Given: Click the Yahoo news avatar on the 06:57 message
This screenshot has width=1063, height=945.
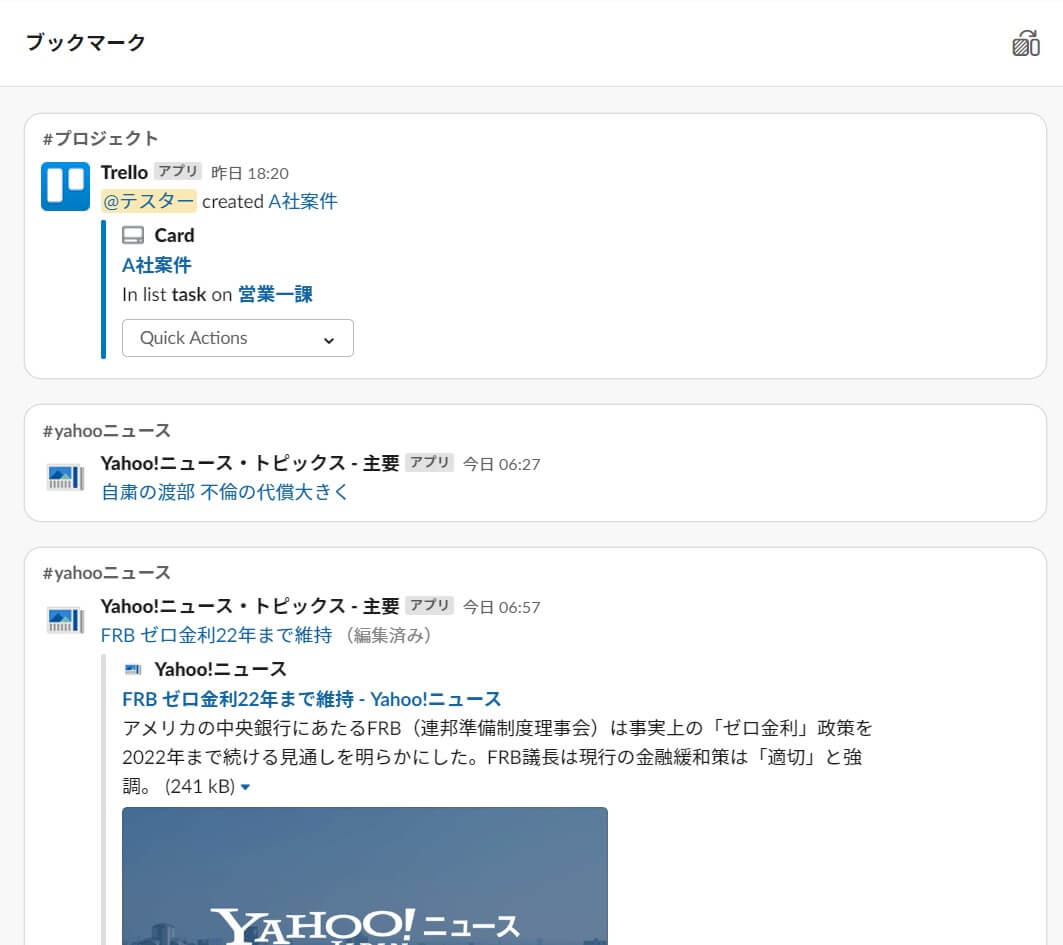Looking at the screenshot, I should coord(66,620).
